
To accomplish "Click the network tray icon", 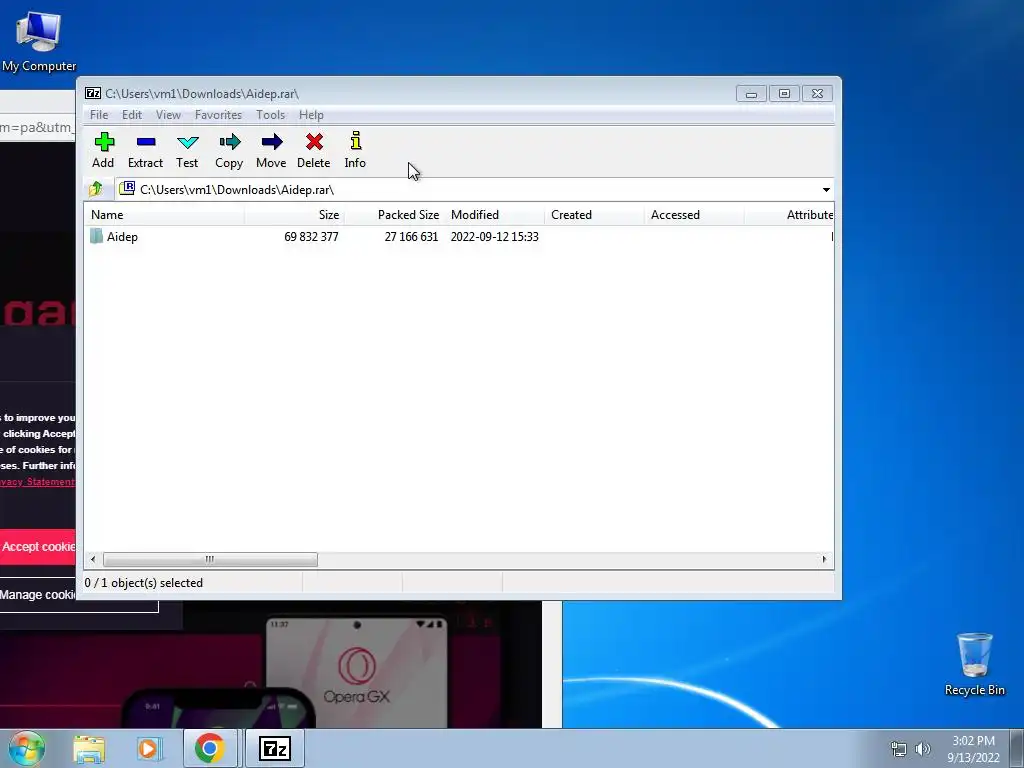I will click(x=899, y=749).
